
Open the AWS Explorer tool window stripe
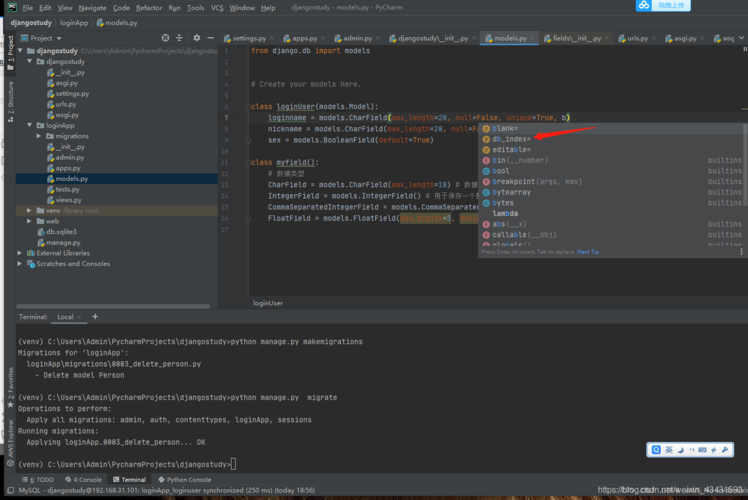pyautogui.click(x=10, y=443)
